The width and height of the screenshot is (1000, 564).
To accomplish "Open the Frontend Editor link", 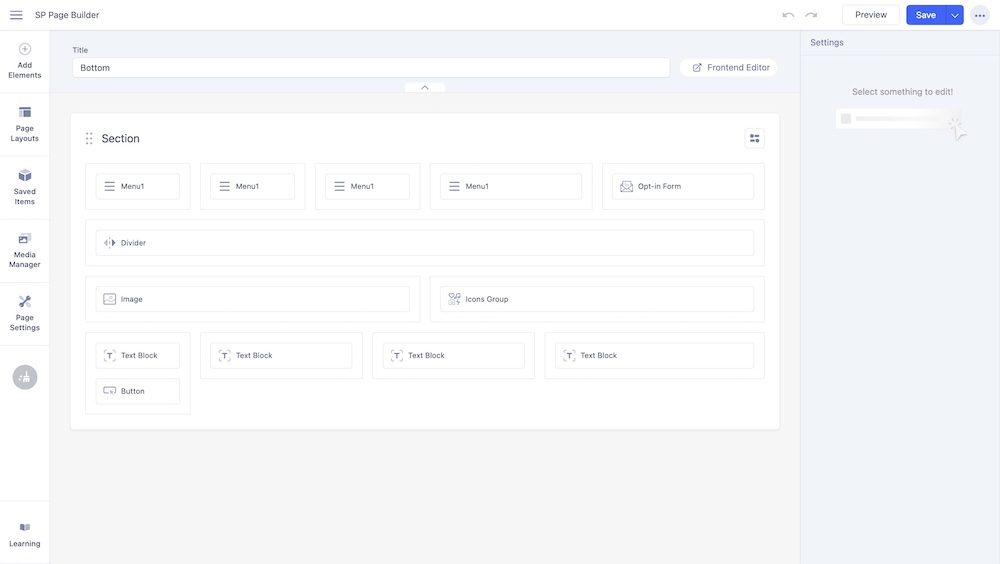I will pos(731,68).
